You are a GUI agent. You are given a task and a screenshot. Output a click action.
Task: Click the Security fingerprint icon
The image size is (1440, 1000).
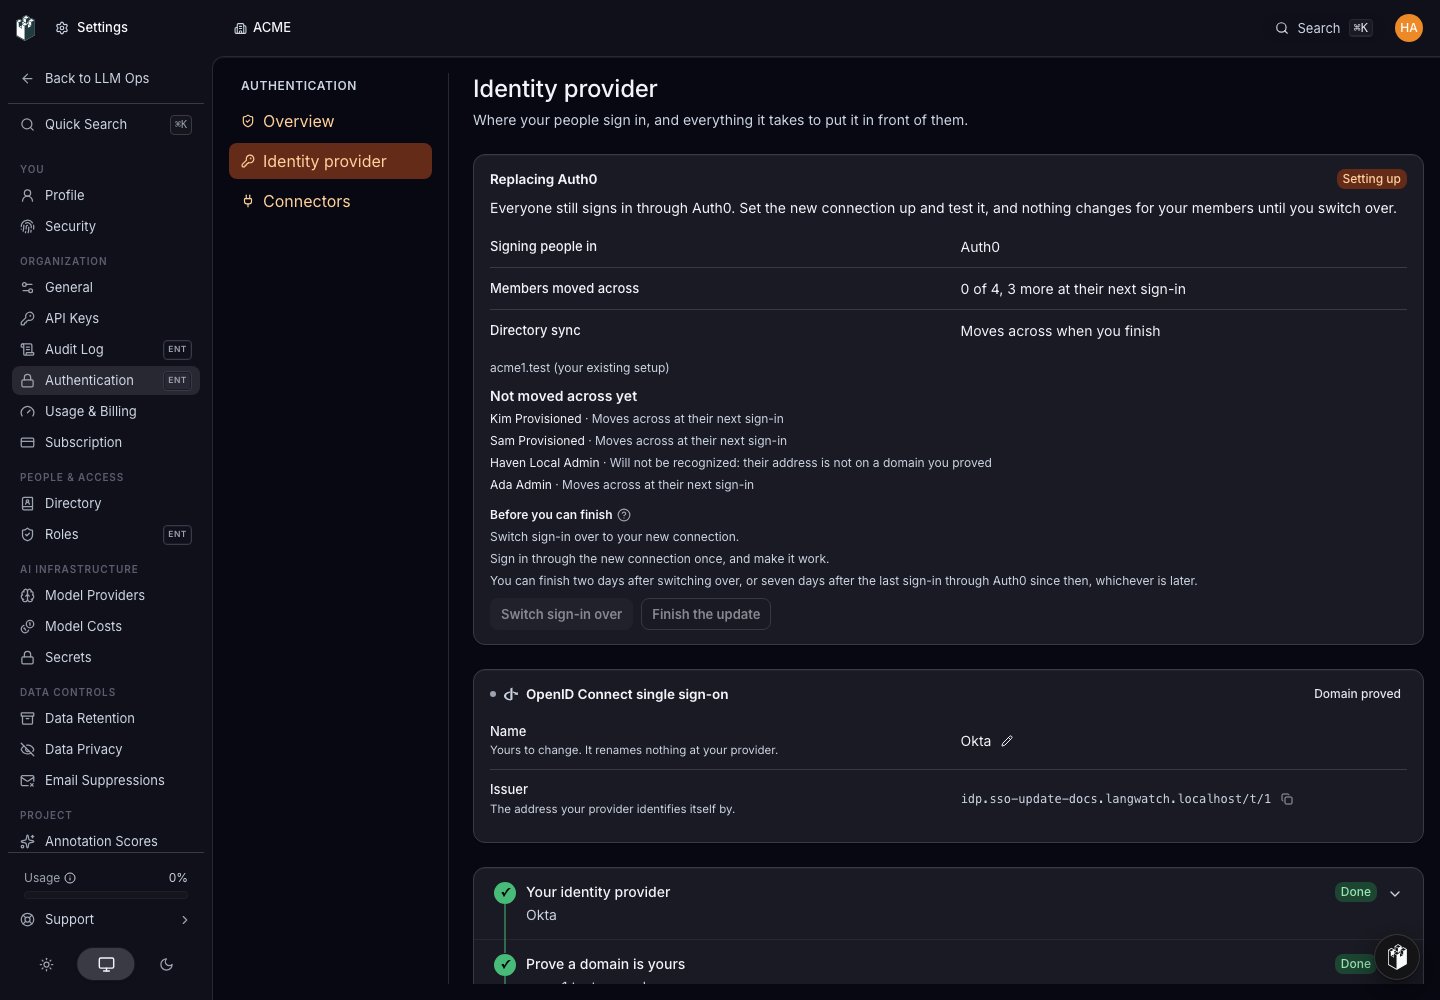(28, 227)
